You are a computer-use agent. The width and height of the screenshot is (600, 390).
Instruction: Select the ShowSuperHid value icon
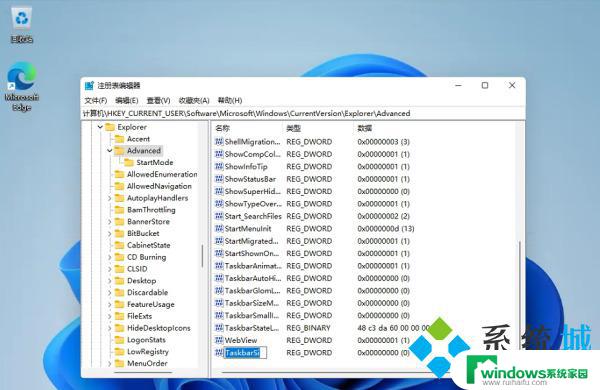[x=219, y=191]
